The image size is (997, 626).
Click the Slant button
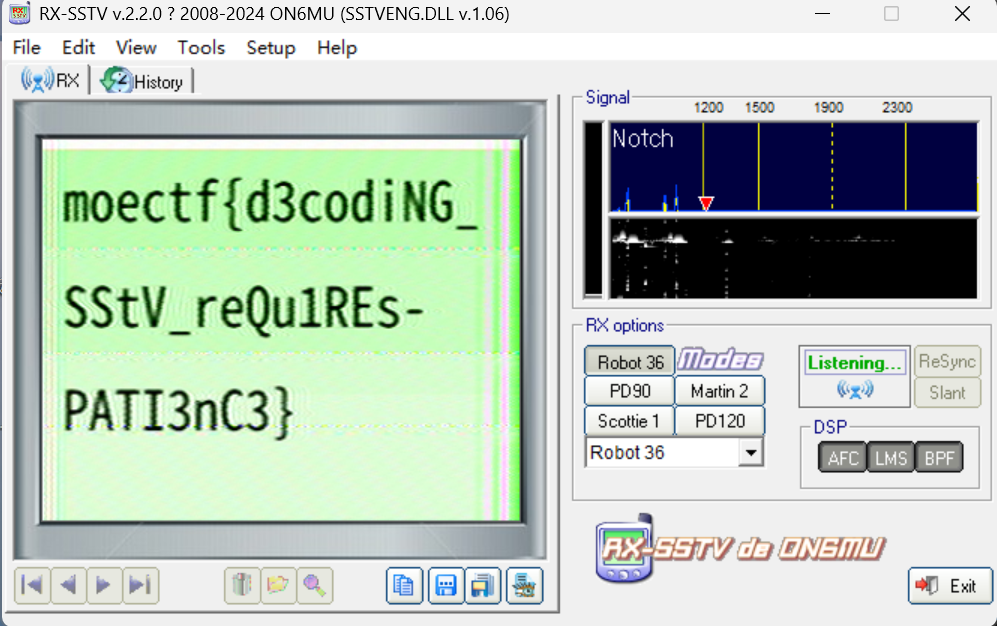(947, 393)
